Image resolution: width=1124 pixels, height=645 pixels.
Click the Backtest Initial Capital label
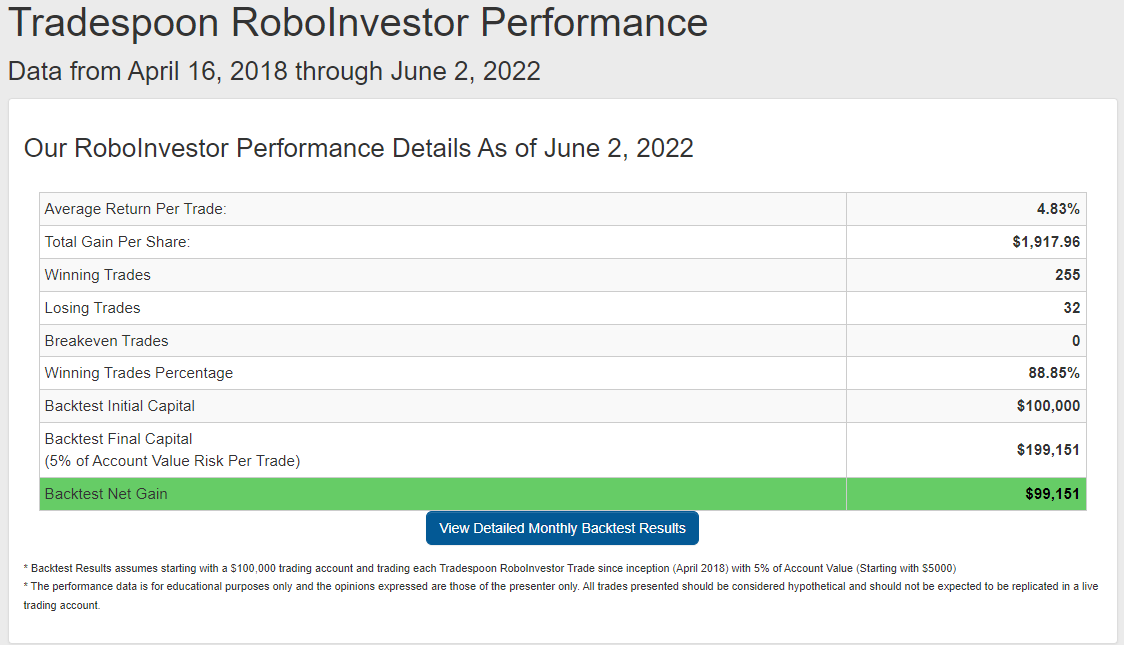point(120,406)
